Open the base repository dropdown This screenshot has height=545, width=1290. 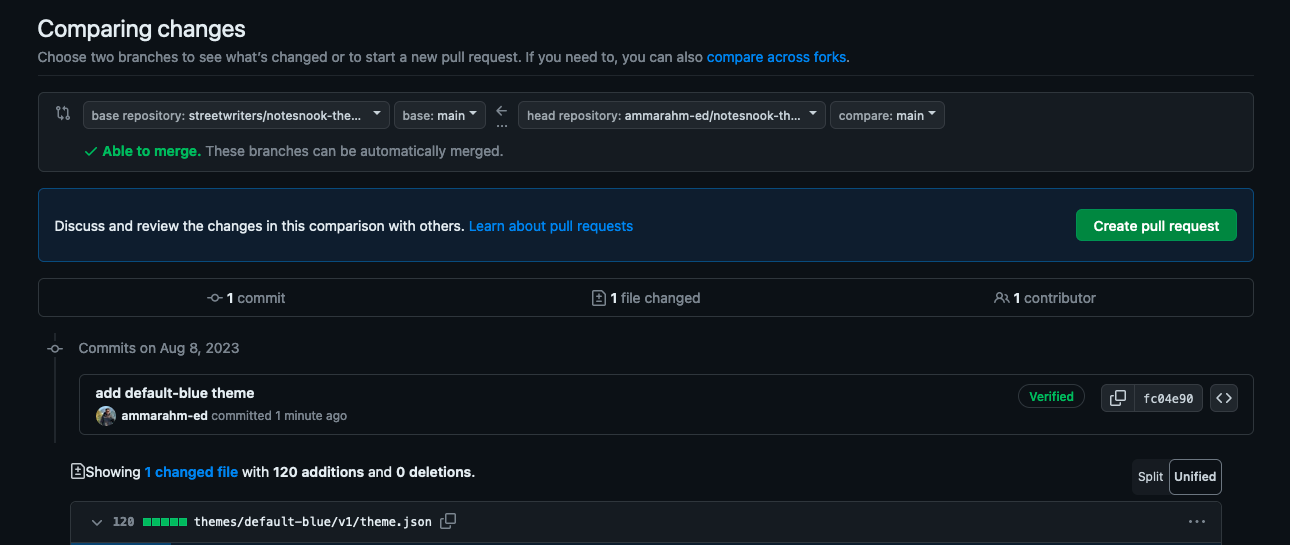236,115
